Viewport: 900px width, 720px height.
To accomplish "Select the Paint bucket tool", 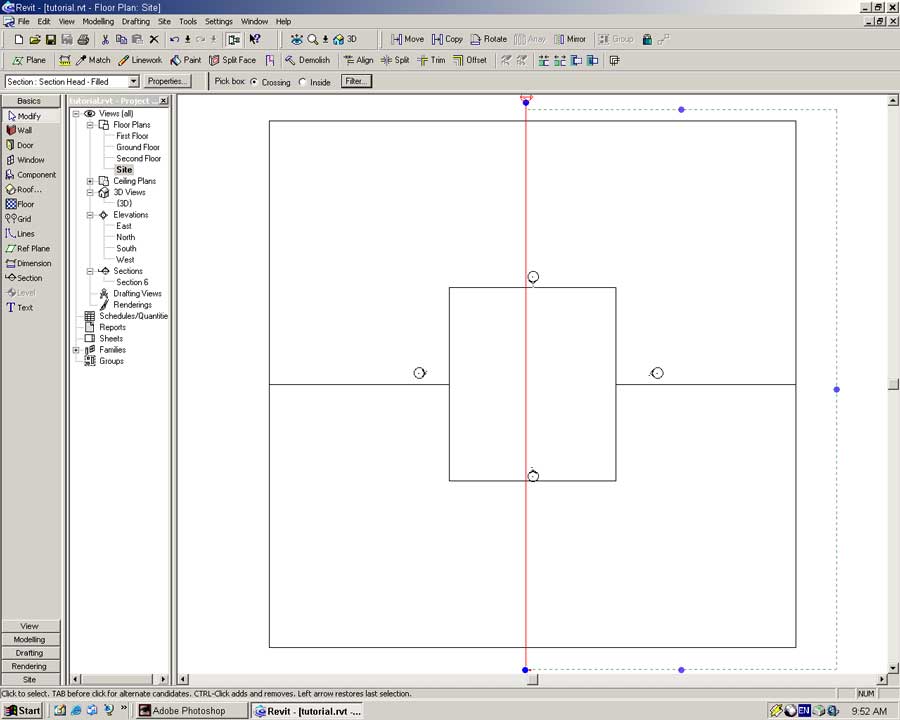I will [x=185, y=60].
